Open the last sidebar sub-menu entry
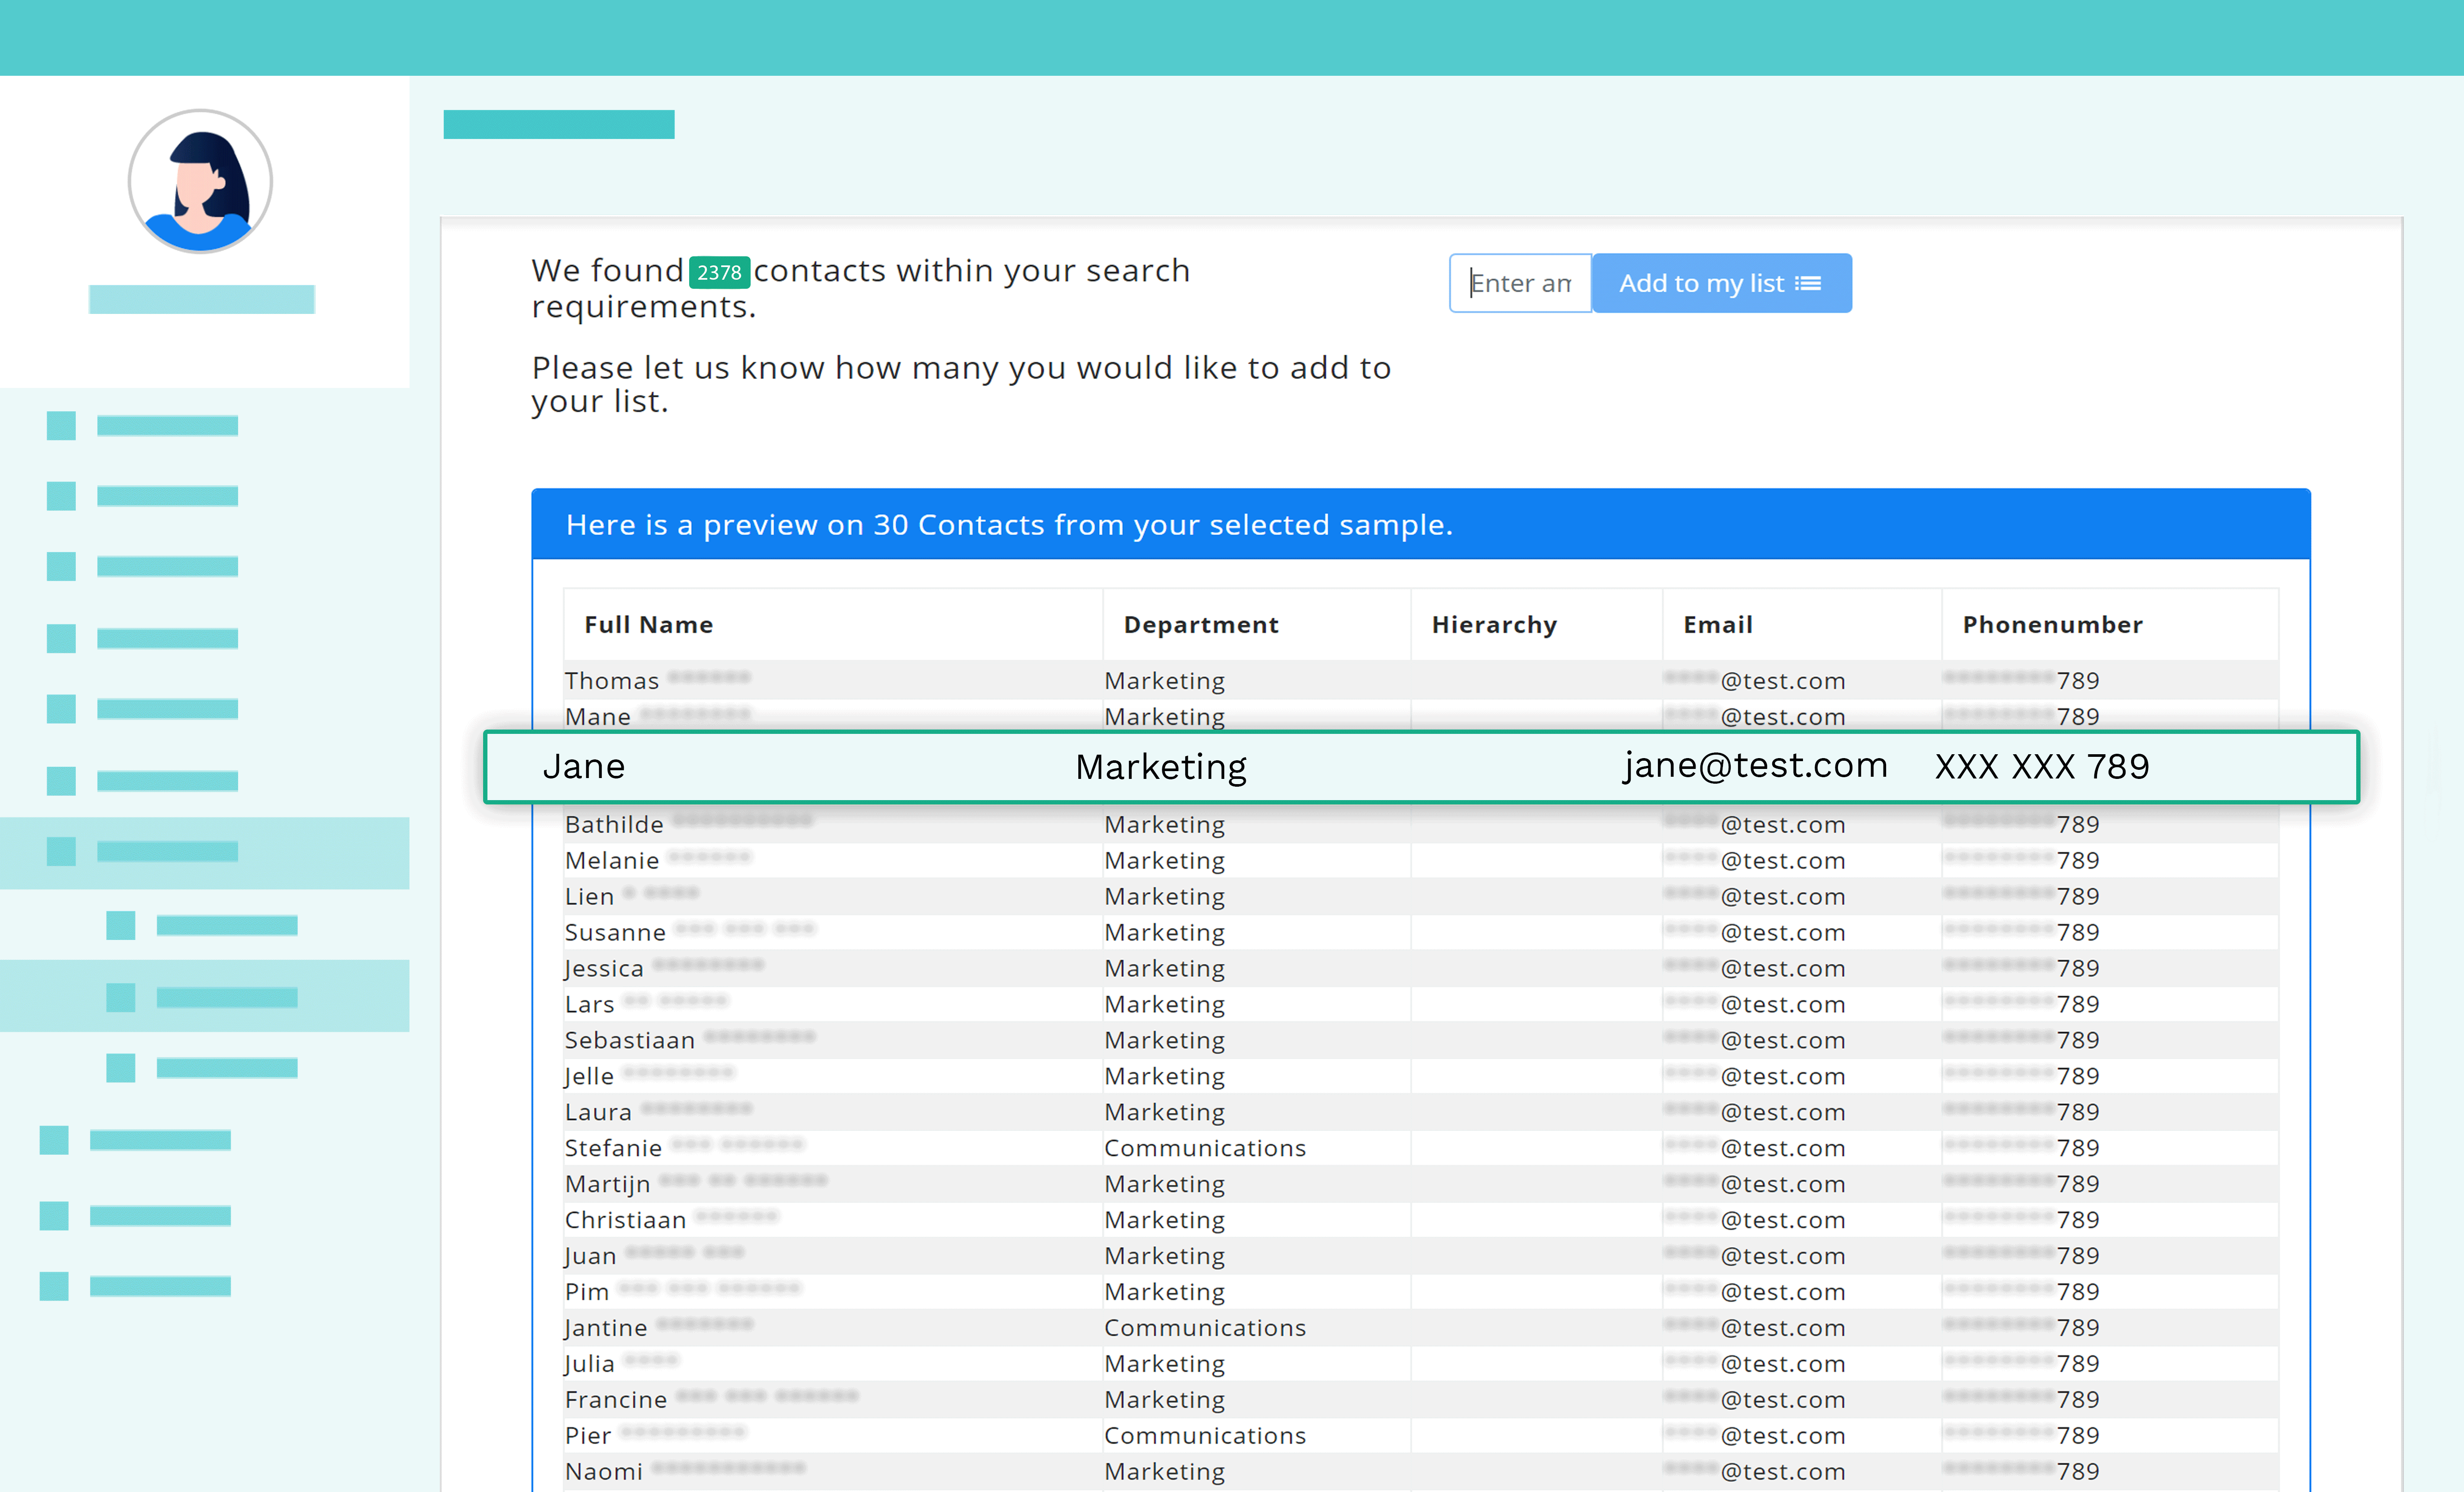Viewport: 2464px width, 1492px height. 227,1068
